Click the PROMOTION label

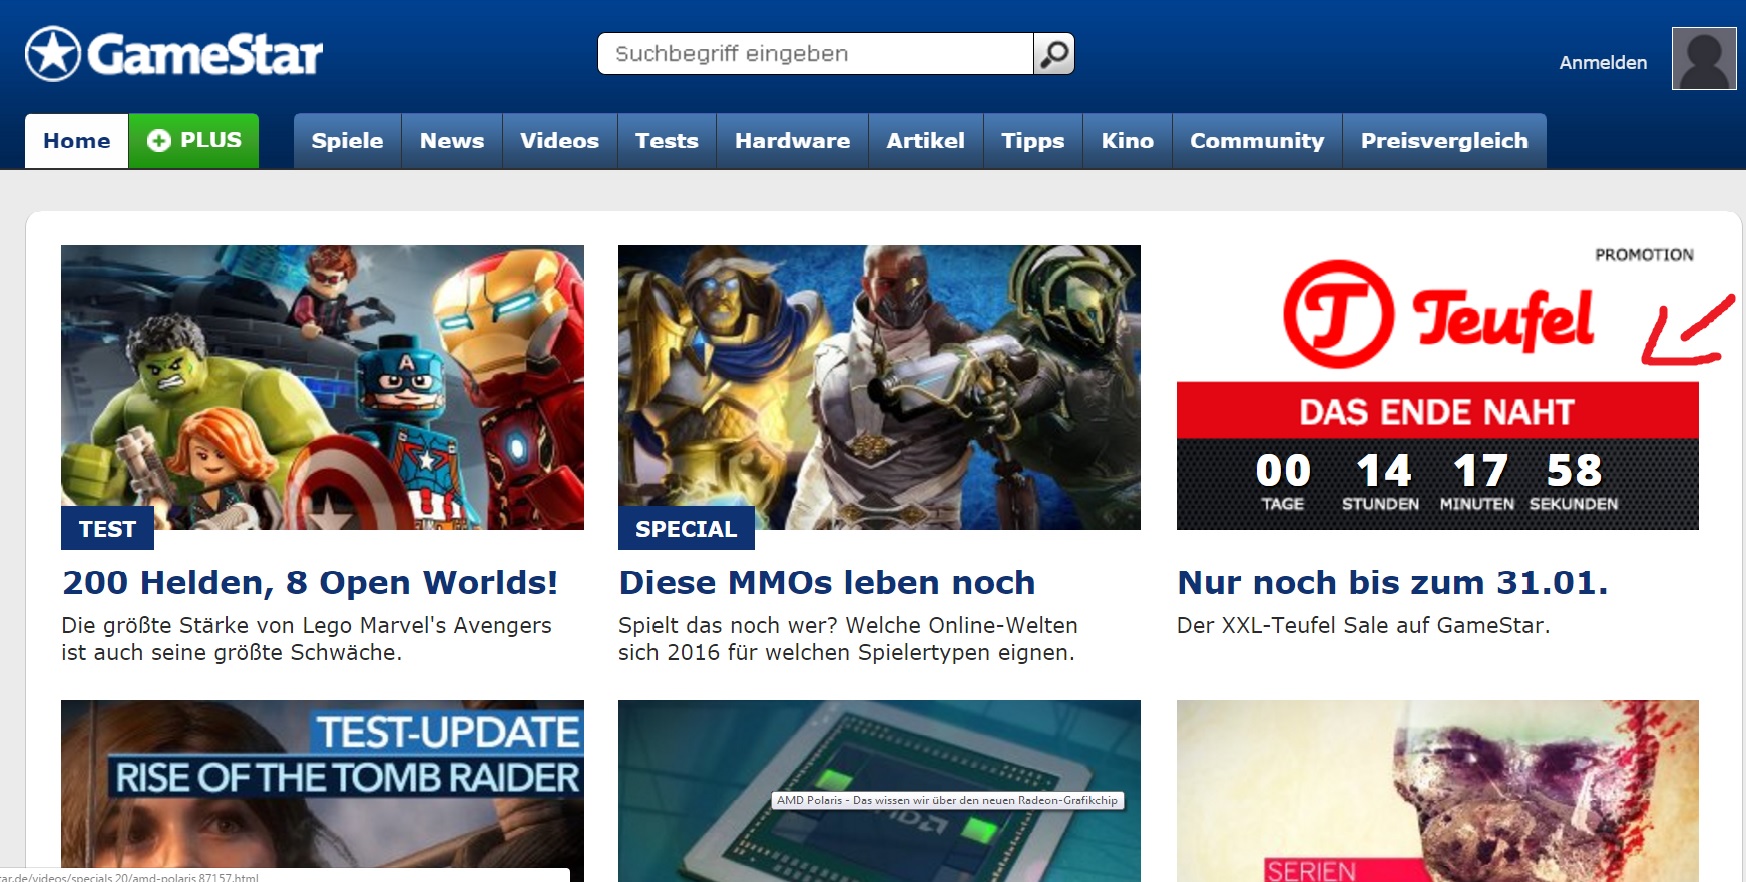pyautogui.click(x=1644, y=255)
